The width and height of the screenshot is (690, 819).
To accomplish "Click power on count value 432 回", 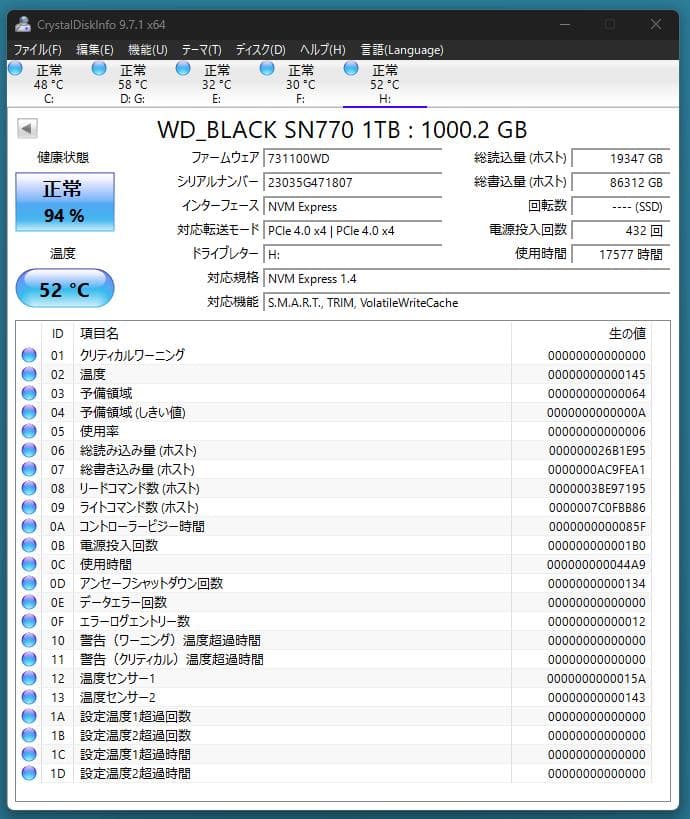I will tap(621, 230).
